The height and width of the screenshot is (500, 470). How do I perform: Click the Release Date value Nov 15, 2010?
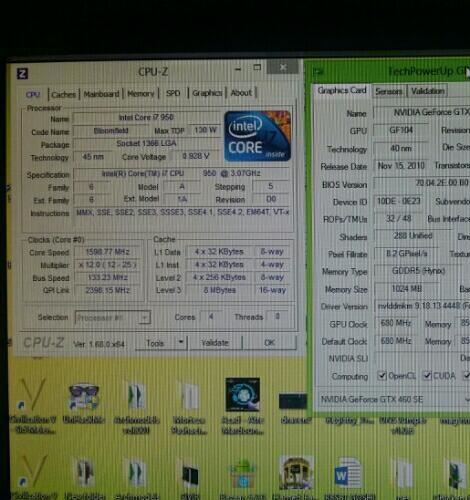coord(401,166)
